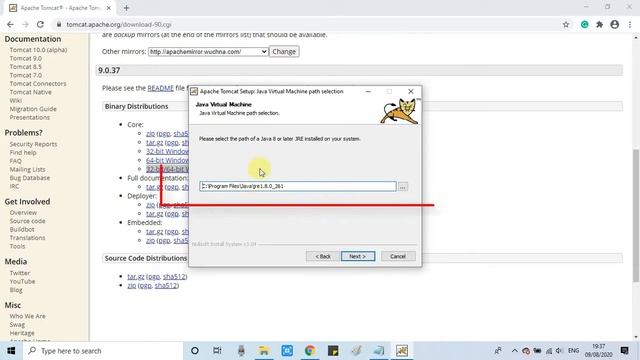This screenshot has width=640, height=360.
Task: Download source tar.gz under Source Code Distributions
Action: [136, 276]
